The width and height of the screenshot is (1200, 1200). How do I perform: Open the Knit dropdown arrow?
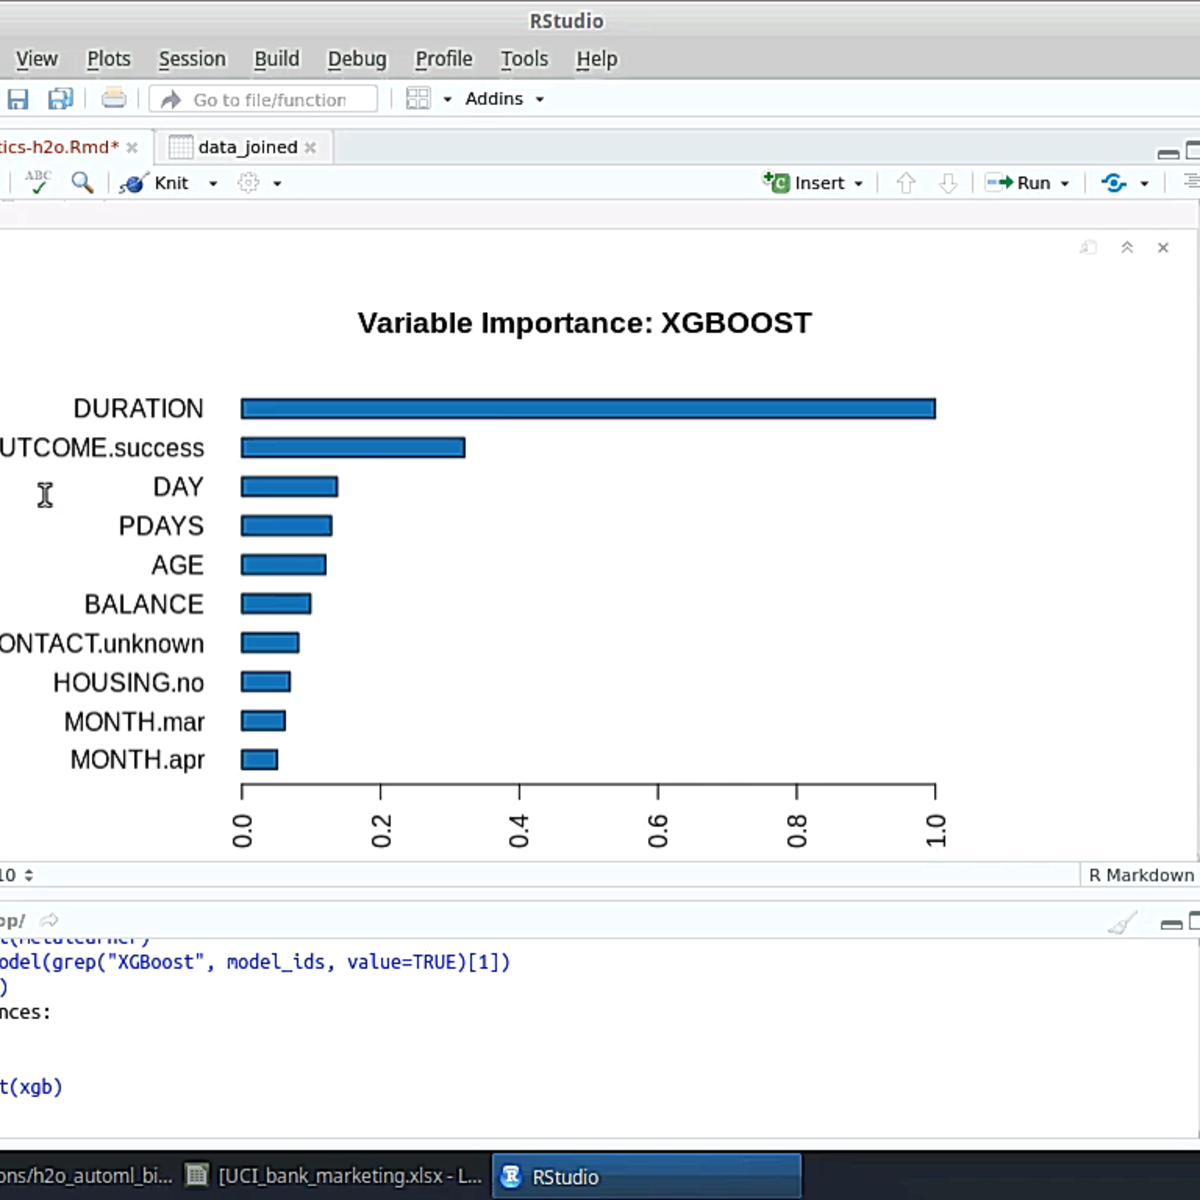point(212,182)
